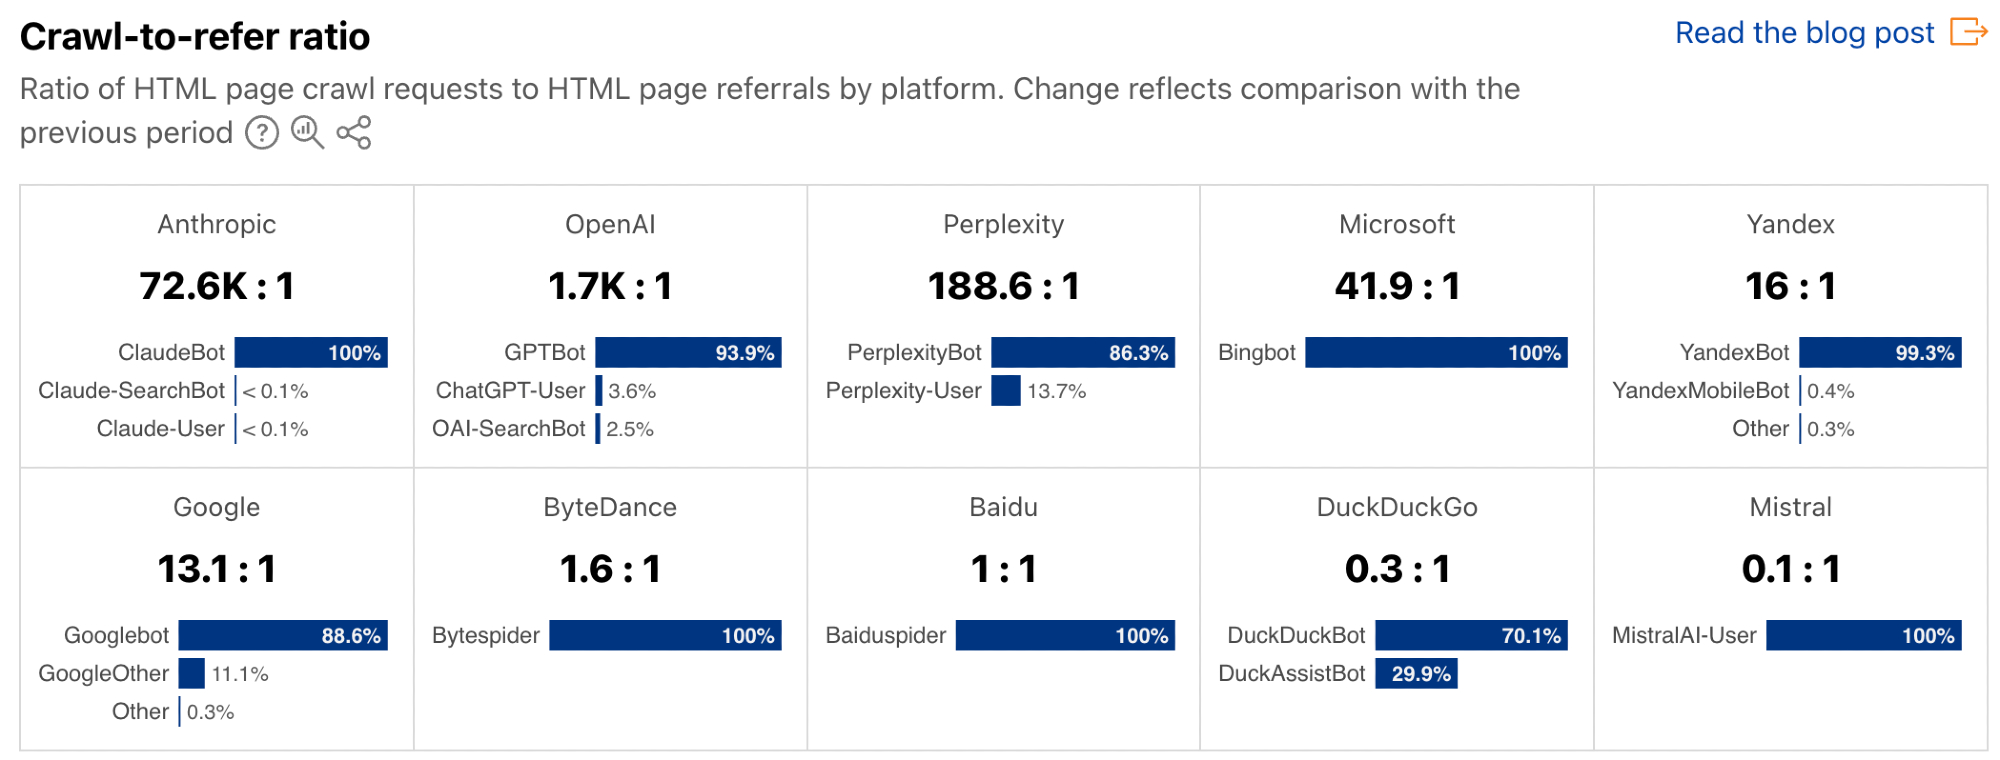This screenshot has width=2000, height=760.
Task: Click the YandexBot 99.3% bar
Action: 1880,352
